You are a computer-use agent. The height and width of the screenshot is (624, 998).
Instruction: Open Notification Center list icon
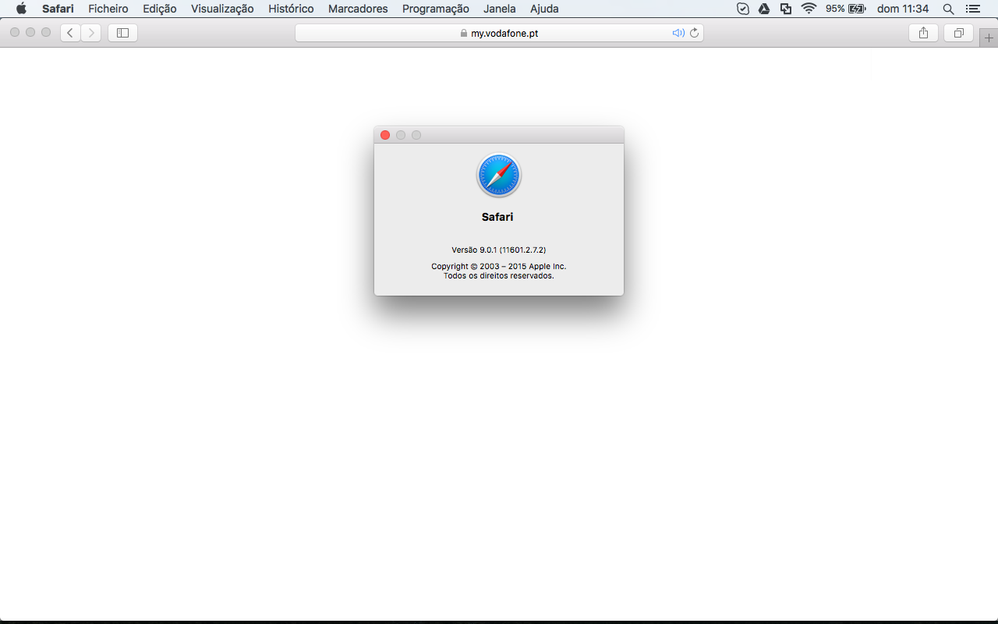tap(973, 9)
